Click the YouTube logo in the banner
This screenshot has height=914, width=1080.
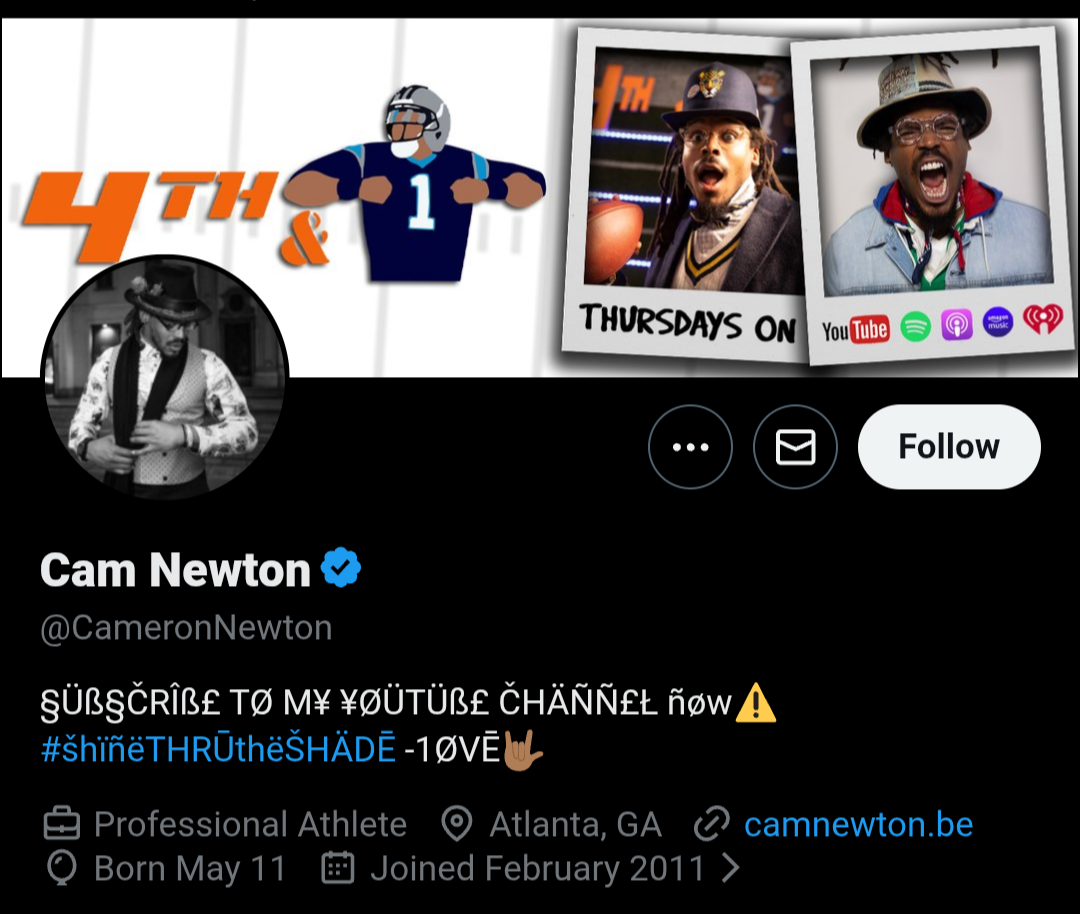tap(855, 328)
